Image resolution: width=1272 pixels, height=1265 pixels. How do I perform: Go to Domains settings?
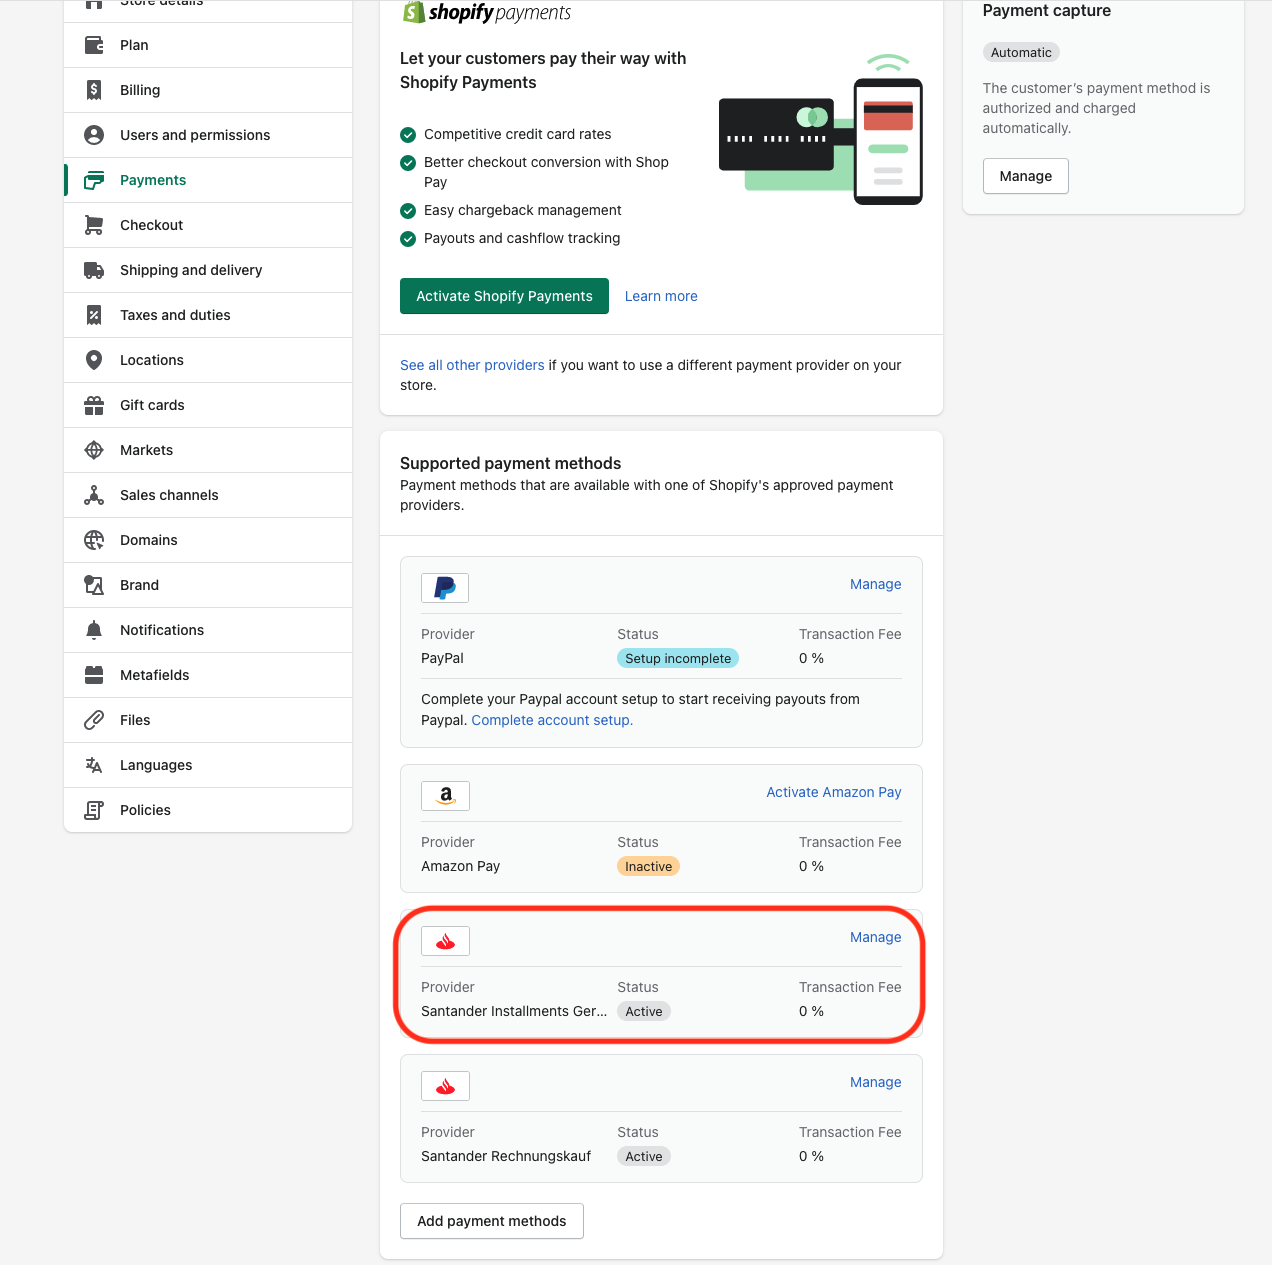208,540
